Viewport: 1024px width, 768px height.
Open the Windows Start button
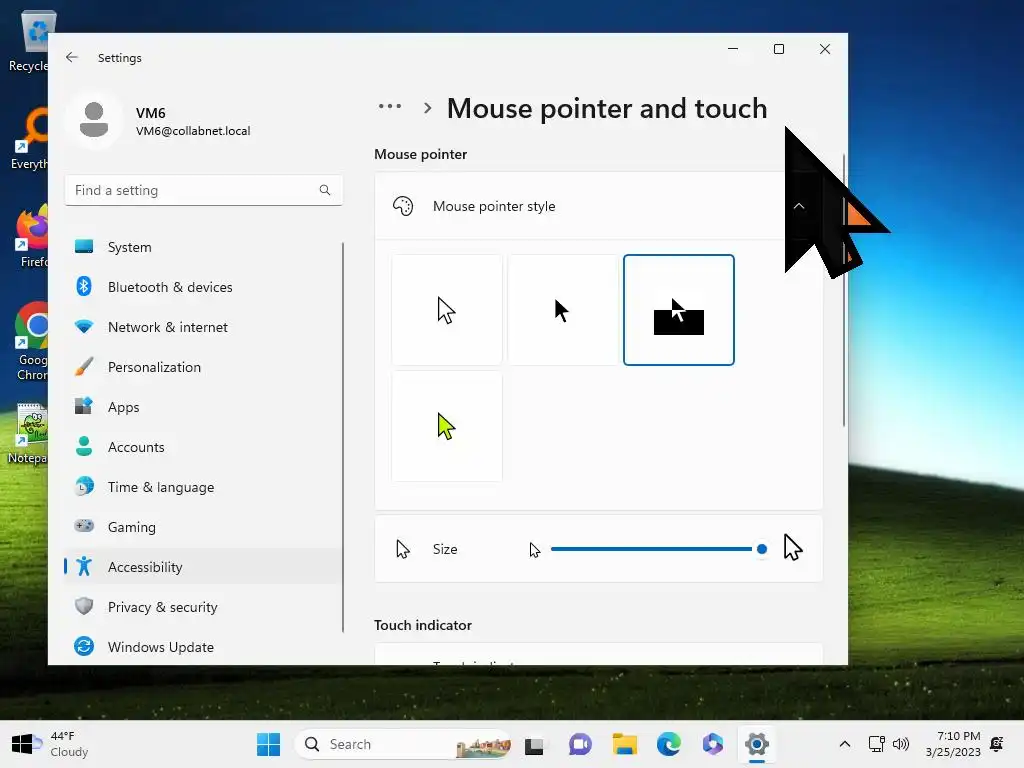pos(268,744)
